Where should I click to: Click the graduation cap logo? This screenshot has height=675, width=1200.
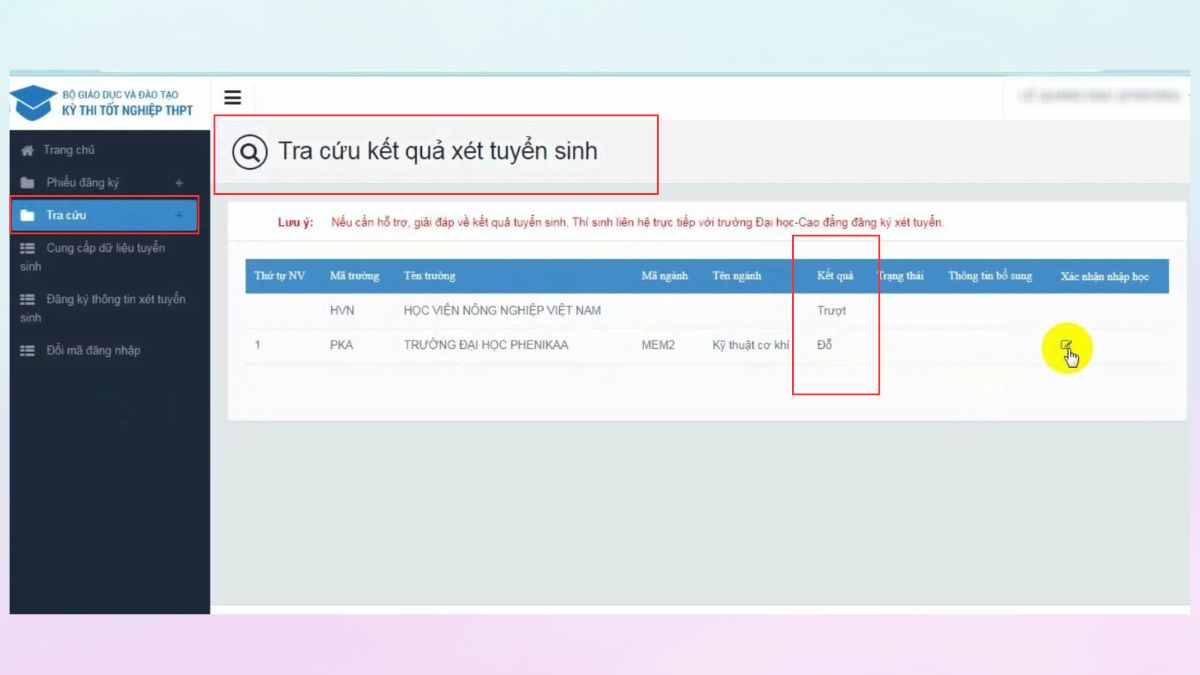point(34,103)
